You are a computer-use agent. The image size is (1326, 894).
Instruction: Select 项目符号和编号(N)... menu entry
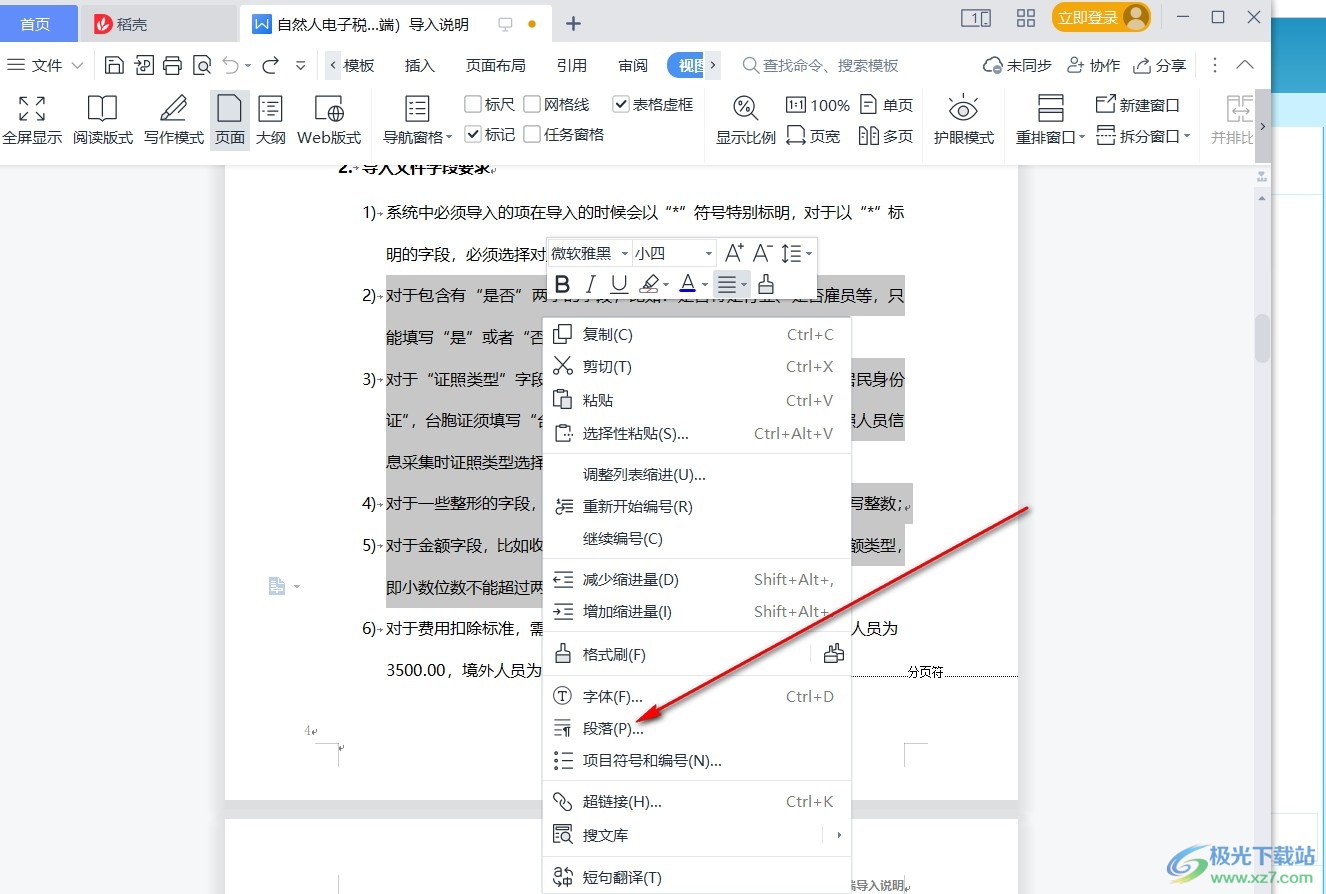[696, 760]
